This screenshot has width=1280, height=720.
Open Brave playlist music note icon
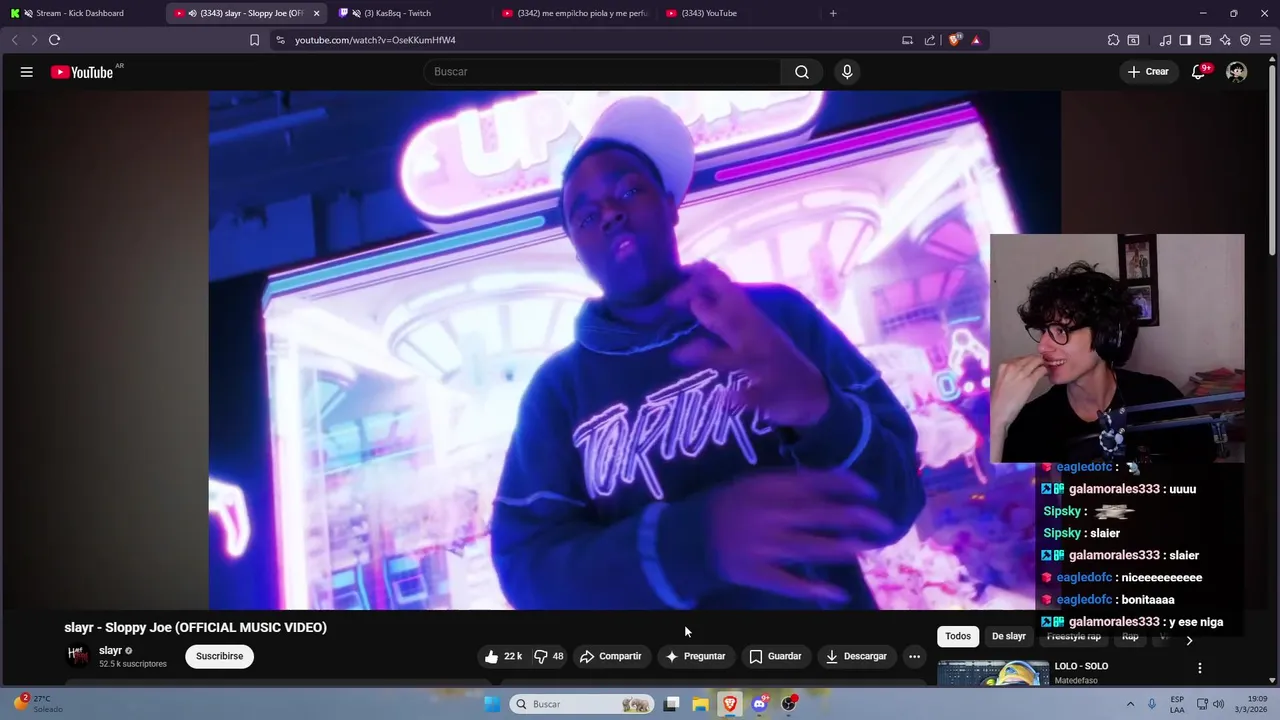pos(1165,40)
